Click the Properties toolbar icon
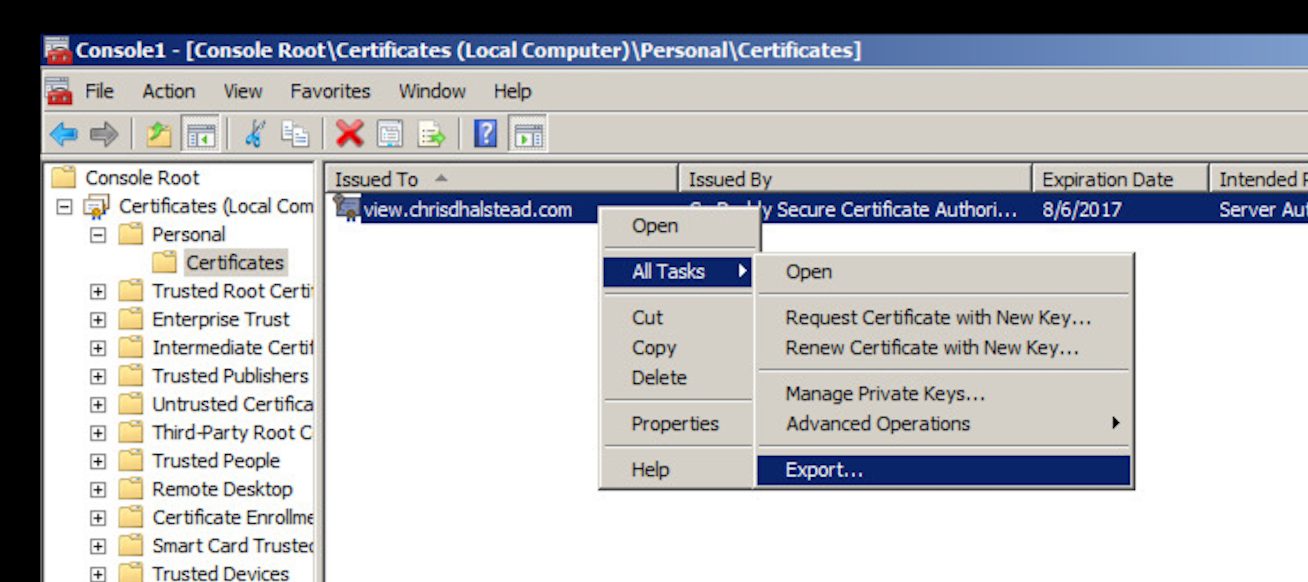Image resolution: width=1308 pixels, height=582 pixels. [x=389, y=134]
